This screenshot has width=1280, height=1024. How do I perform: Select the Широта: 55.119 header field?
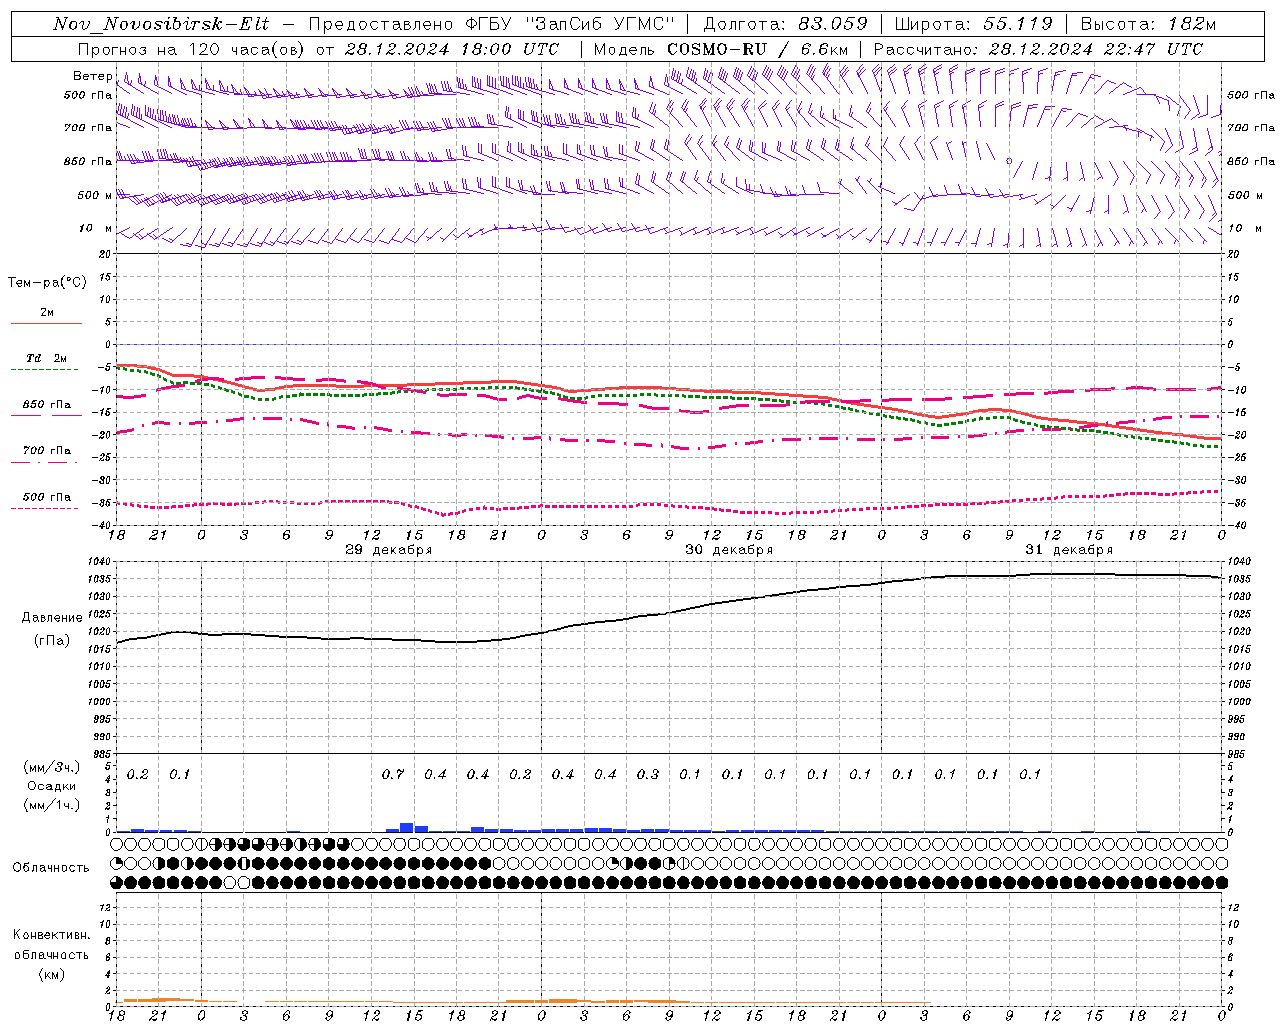point(974,24)
